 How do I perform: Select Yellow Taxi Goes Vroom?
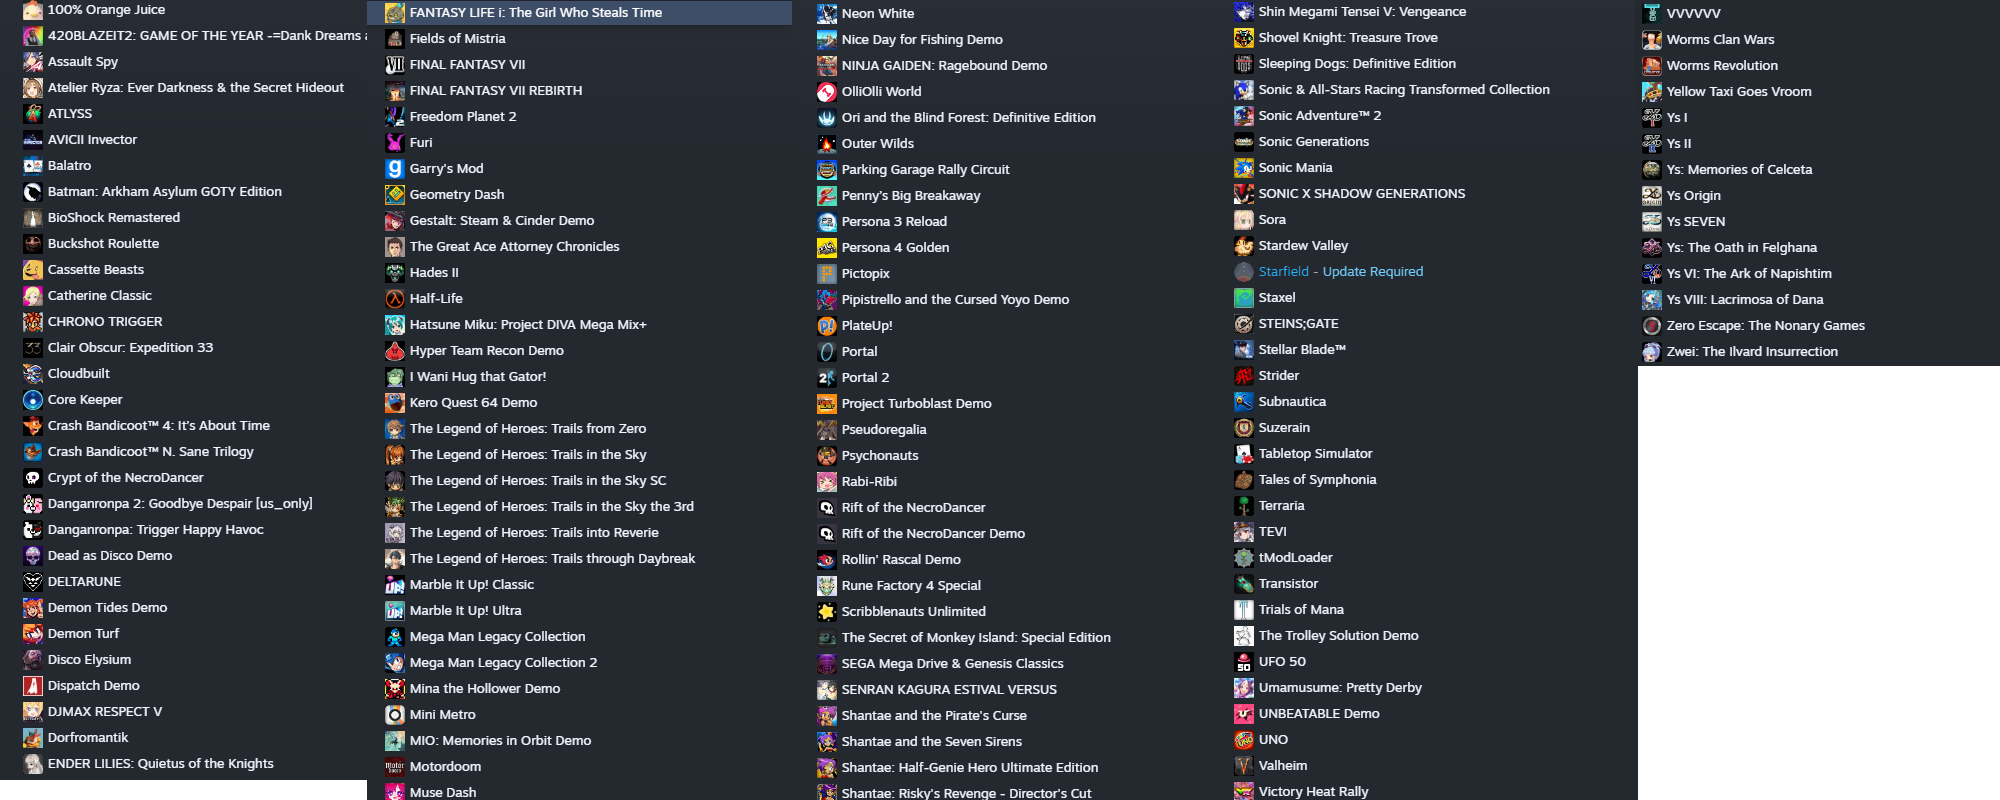[x=1739, y=92]
